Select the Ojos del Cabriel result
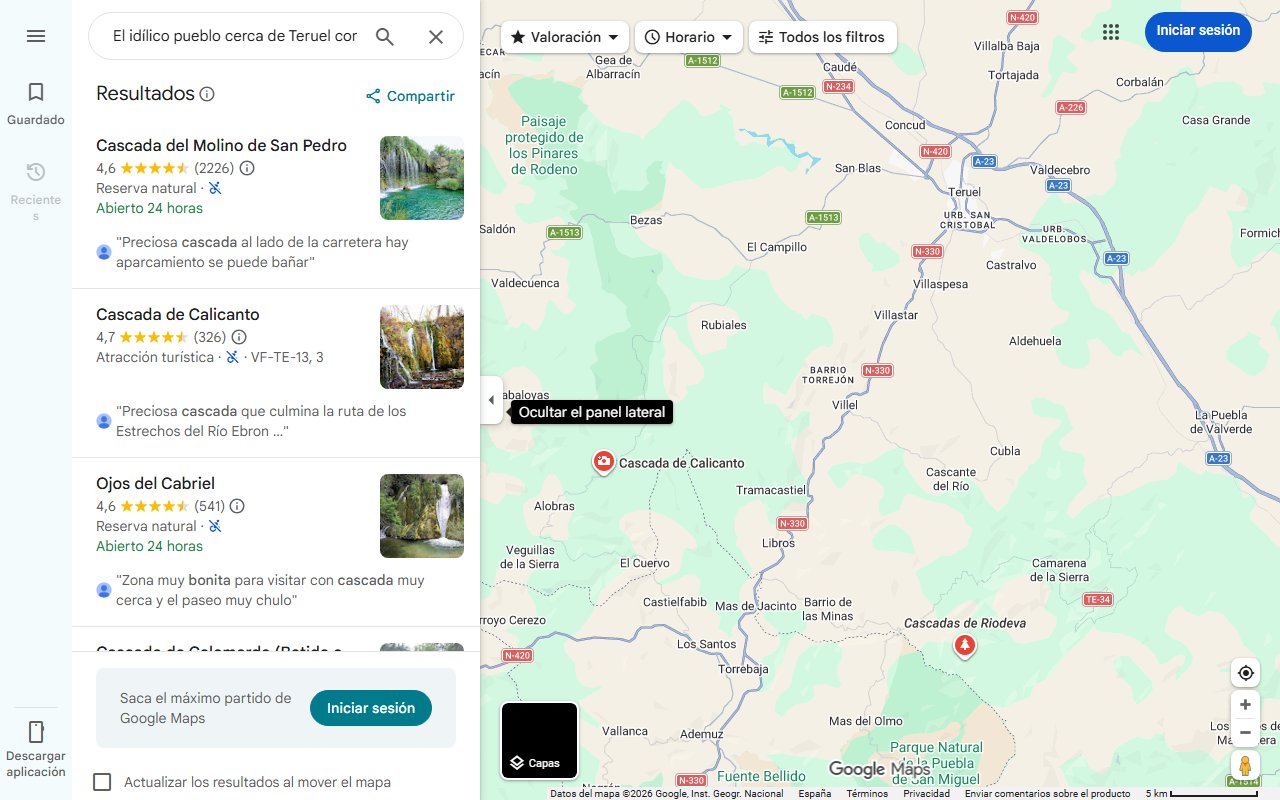Viewport: 1280px width, 800px height. tap(155, 483)
